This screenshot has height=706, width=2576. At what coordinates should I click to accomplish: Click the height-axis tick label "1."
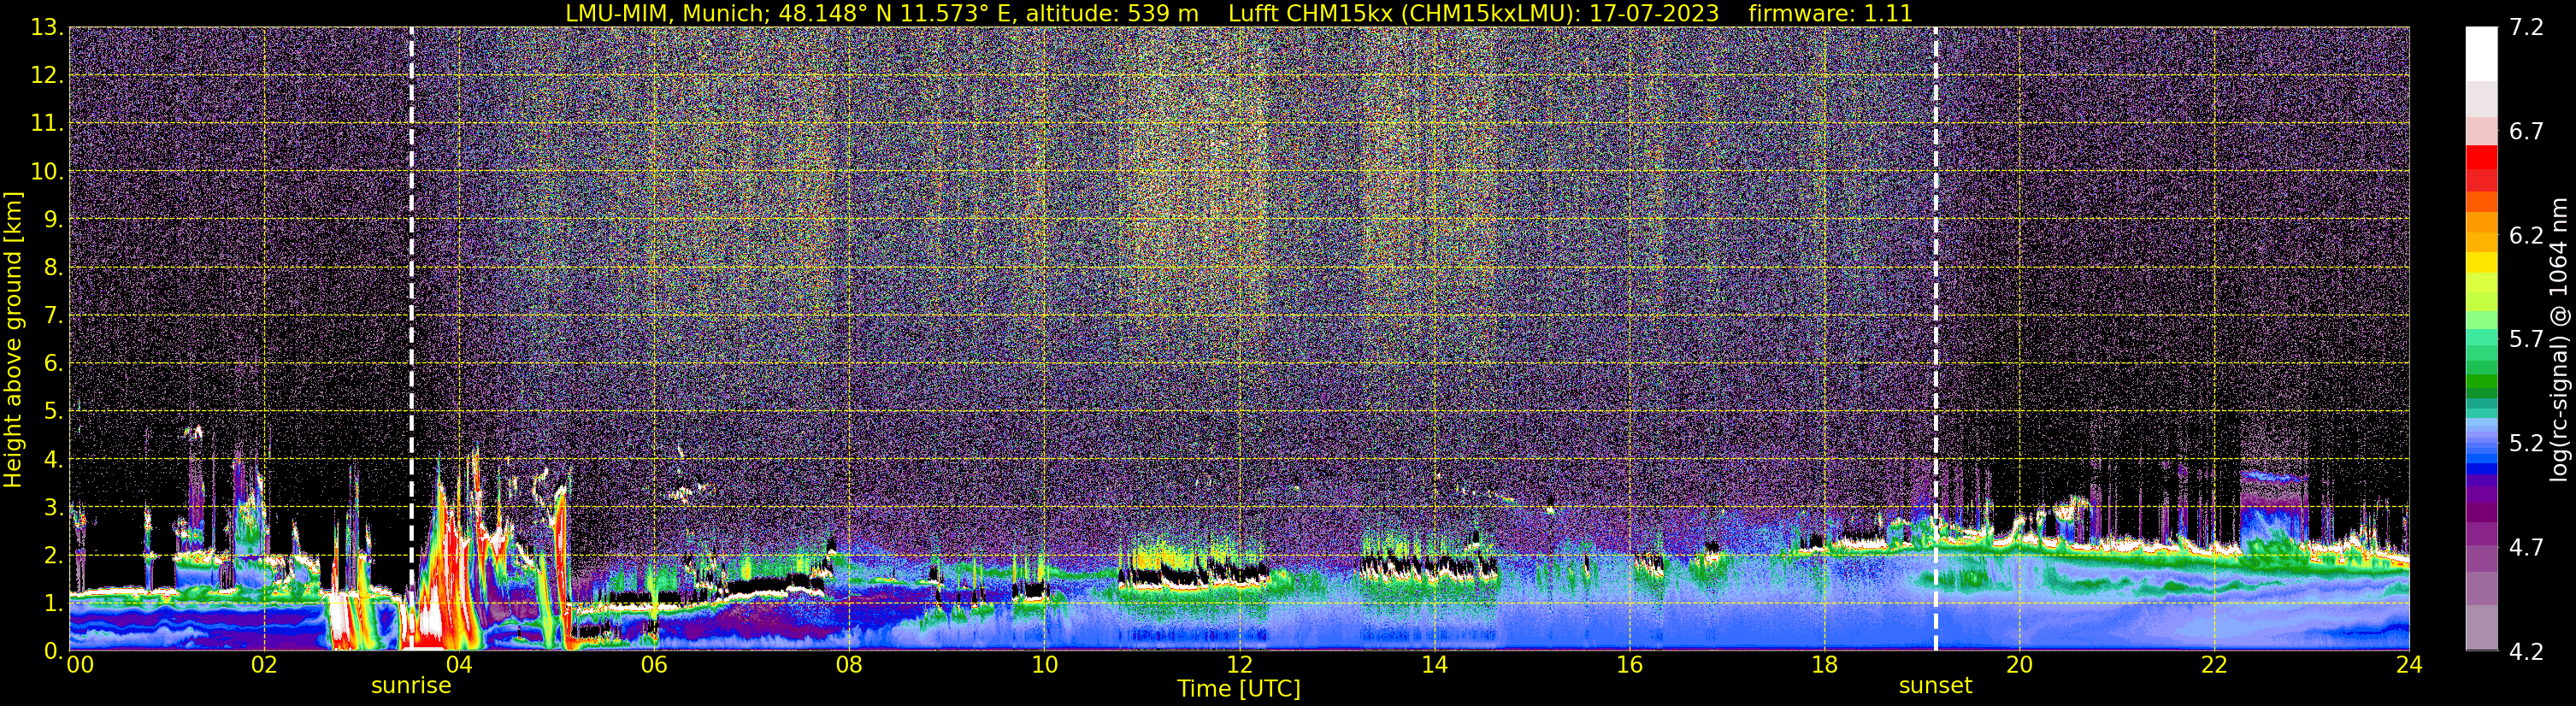[53, 604]
